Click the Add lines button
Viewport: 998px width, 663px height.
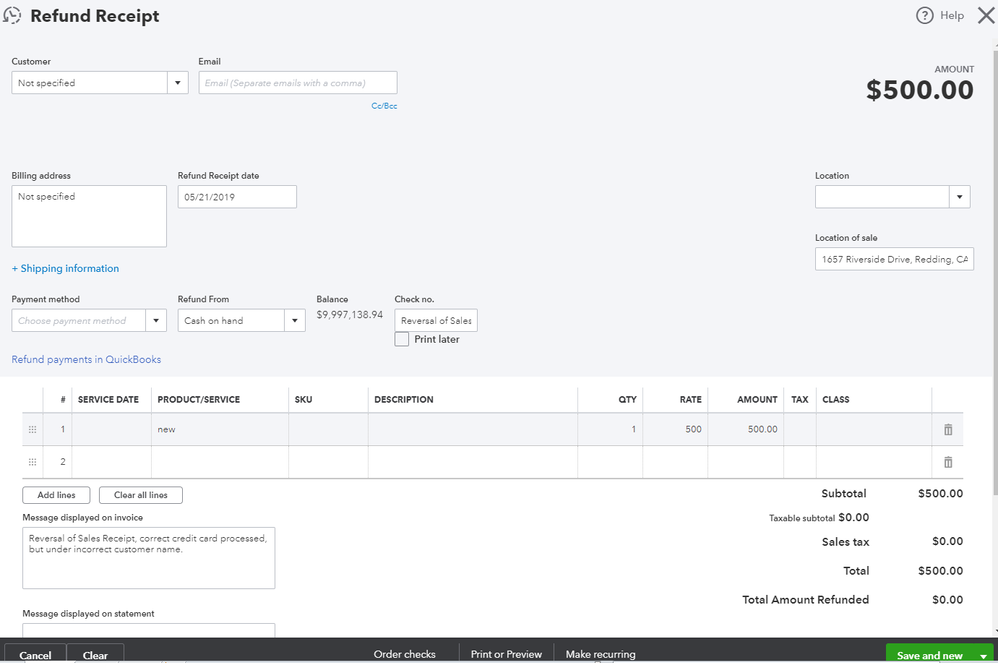point(56,495)
